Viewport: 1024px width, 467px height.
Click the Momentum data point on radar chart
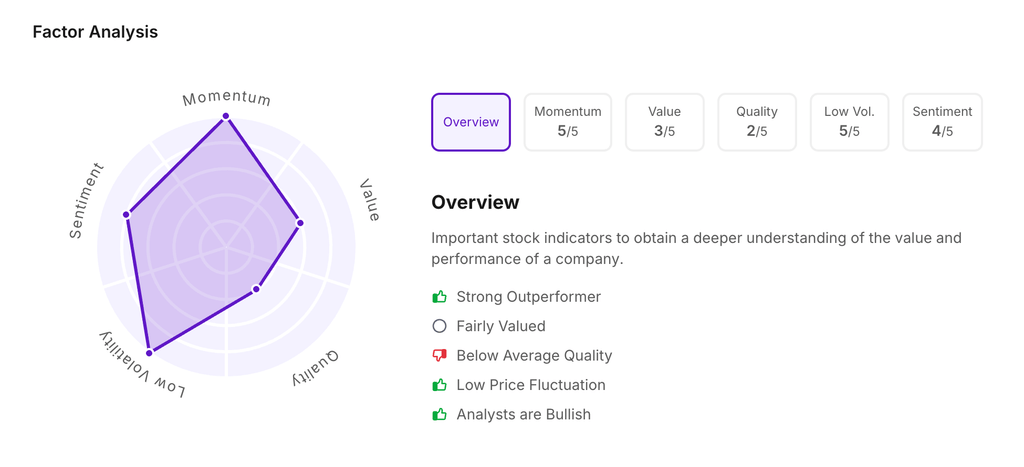[226, 116]
